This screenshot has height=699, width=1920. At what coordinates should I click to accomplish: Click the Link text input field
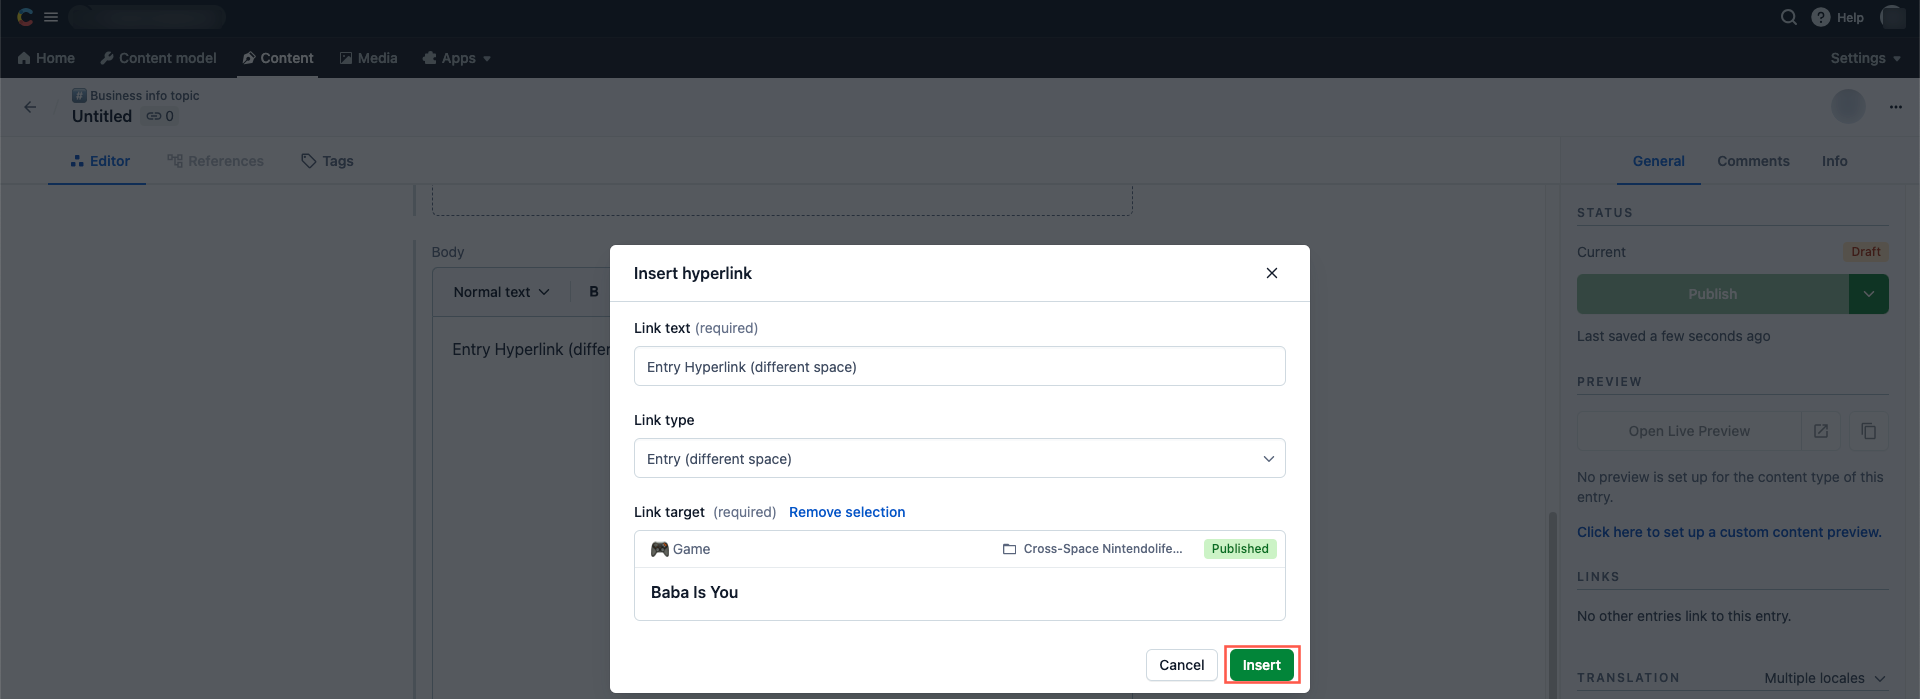[x=959, y=366]
